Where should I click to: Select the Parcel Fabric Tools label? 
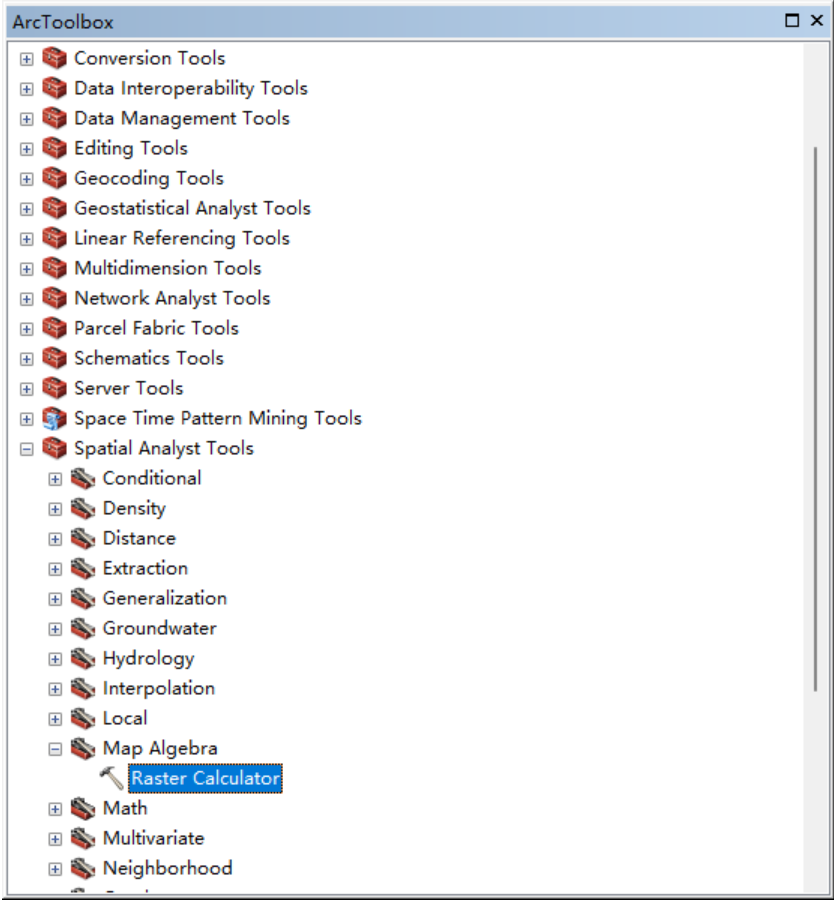coord(156,328)
